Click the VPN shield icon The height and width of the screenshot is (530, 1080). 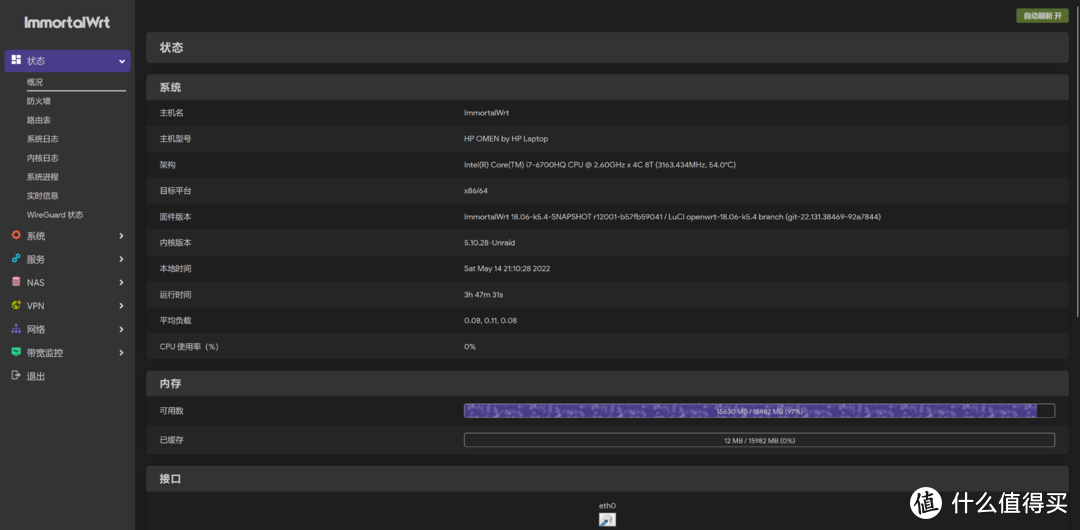(x=16, y=305)
